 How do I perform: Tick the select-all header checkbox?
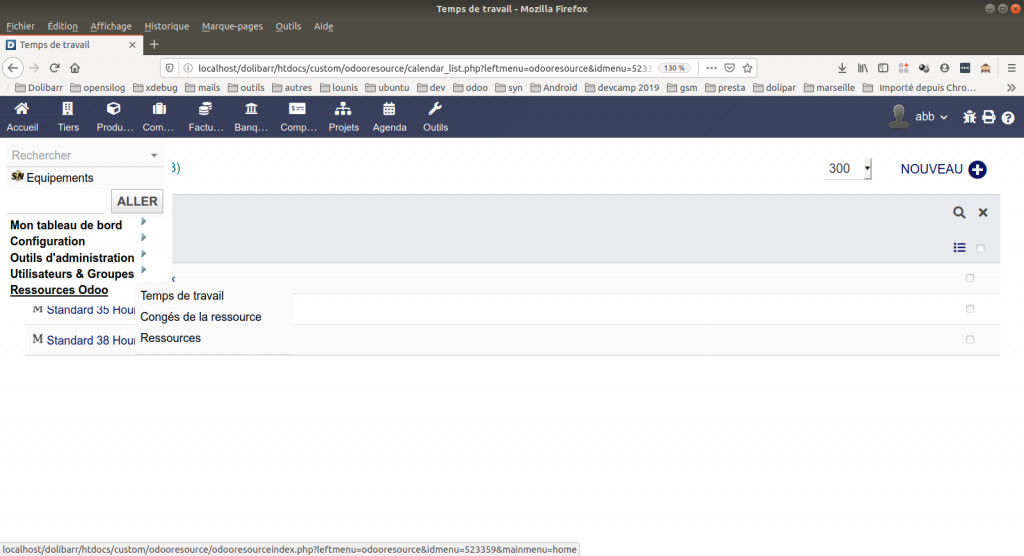click(980, 248)
